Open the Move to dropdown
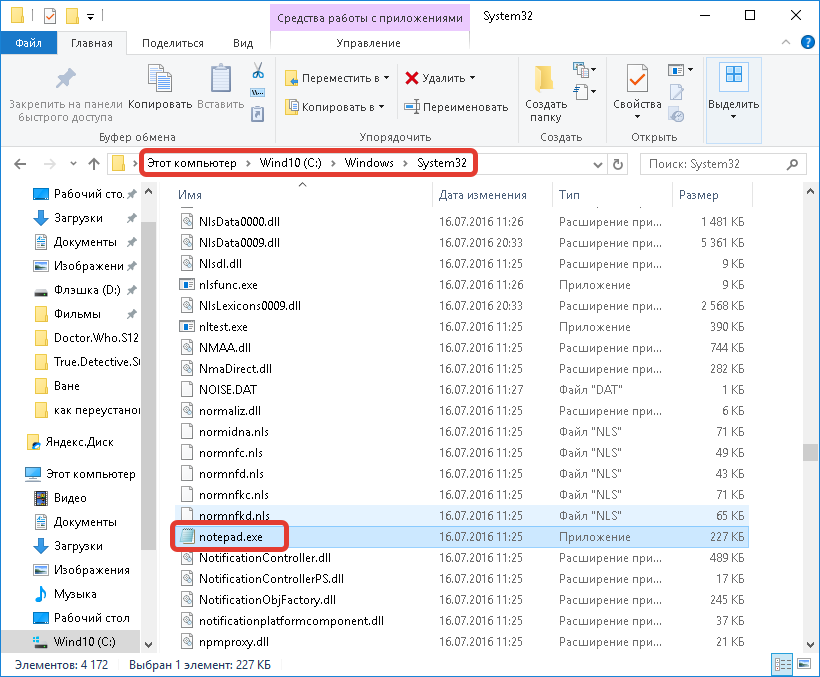This screenshot has height=677, width=820. [336, 78]
